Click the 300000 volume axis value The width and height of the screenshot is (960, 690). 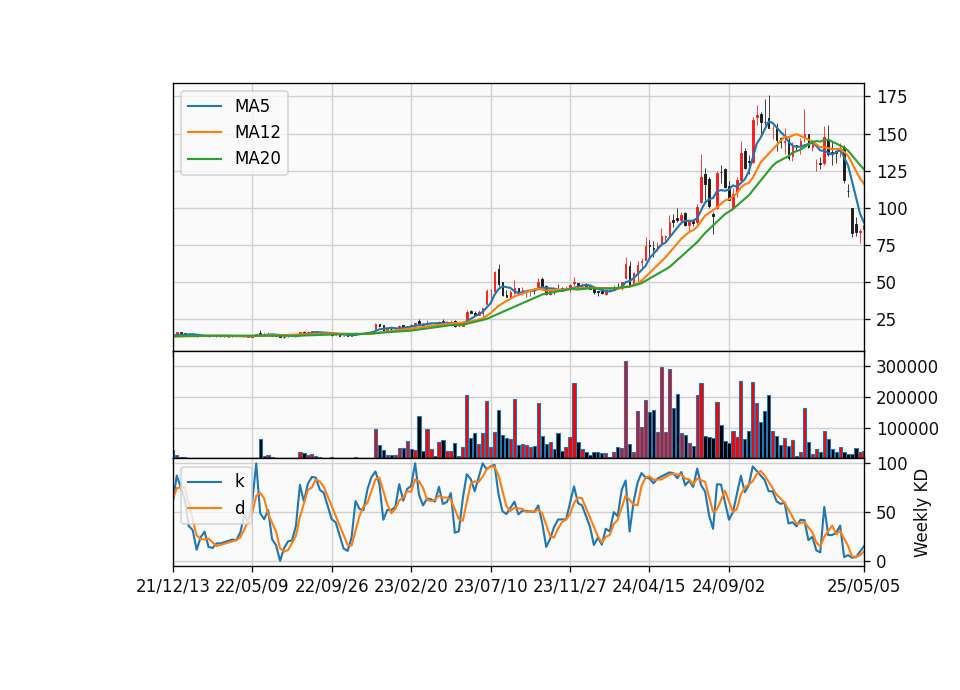(x=907, y=367)
